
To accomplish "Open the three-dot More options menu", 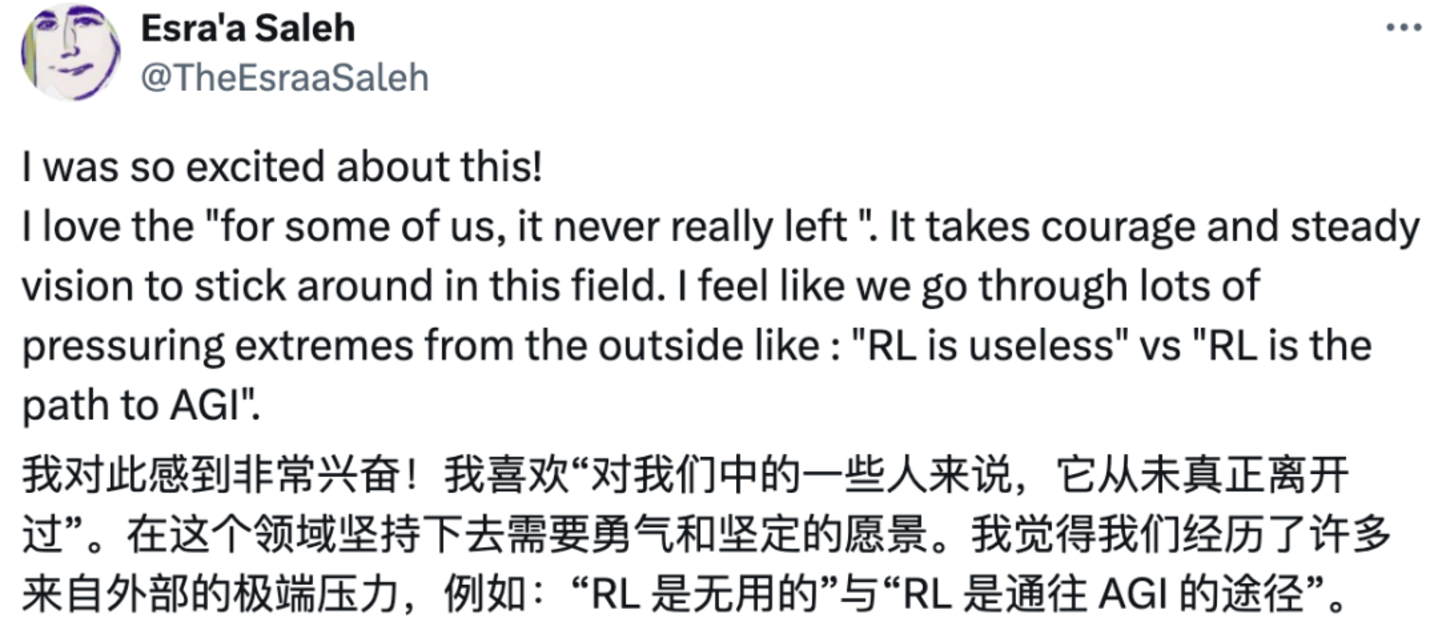I will coord(1402,27).
